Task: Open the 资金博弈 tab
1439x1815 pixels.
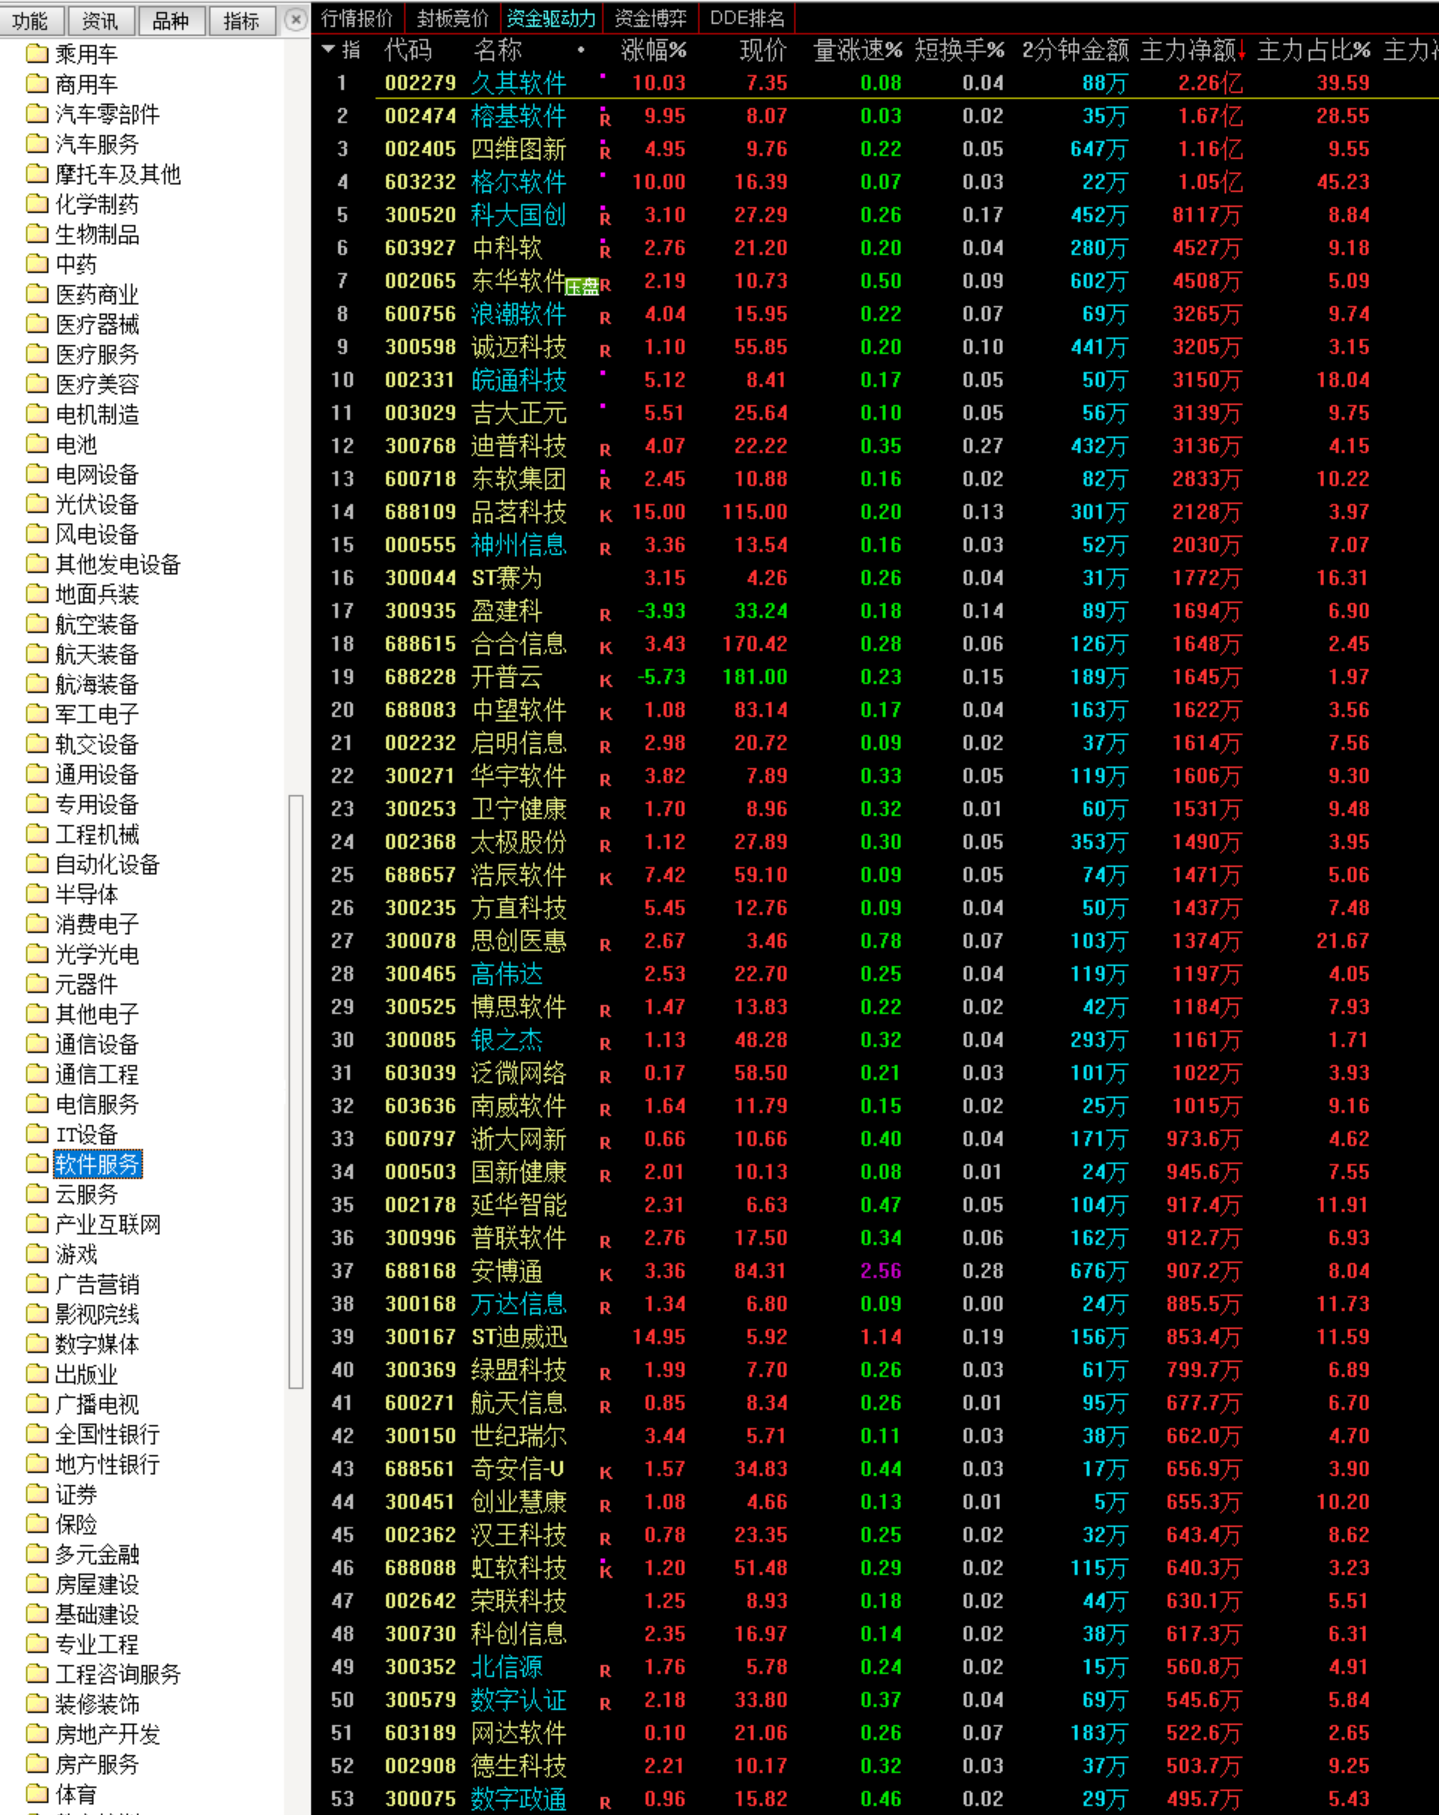Action: 651,18
